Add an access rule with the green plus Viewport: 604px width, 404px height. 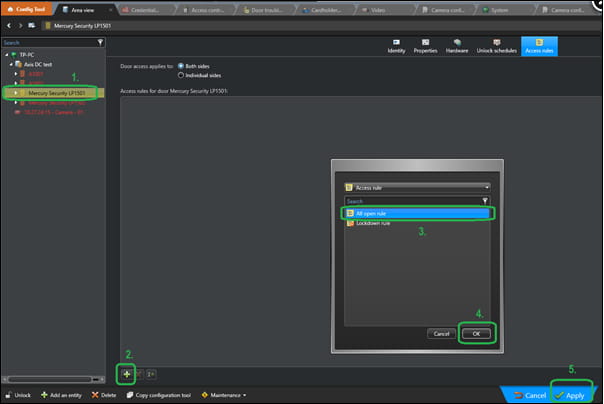coord(126,374)
